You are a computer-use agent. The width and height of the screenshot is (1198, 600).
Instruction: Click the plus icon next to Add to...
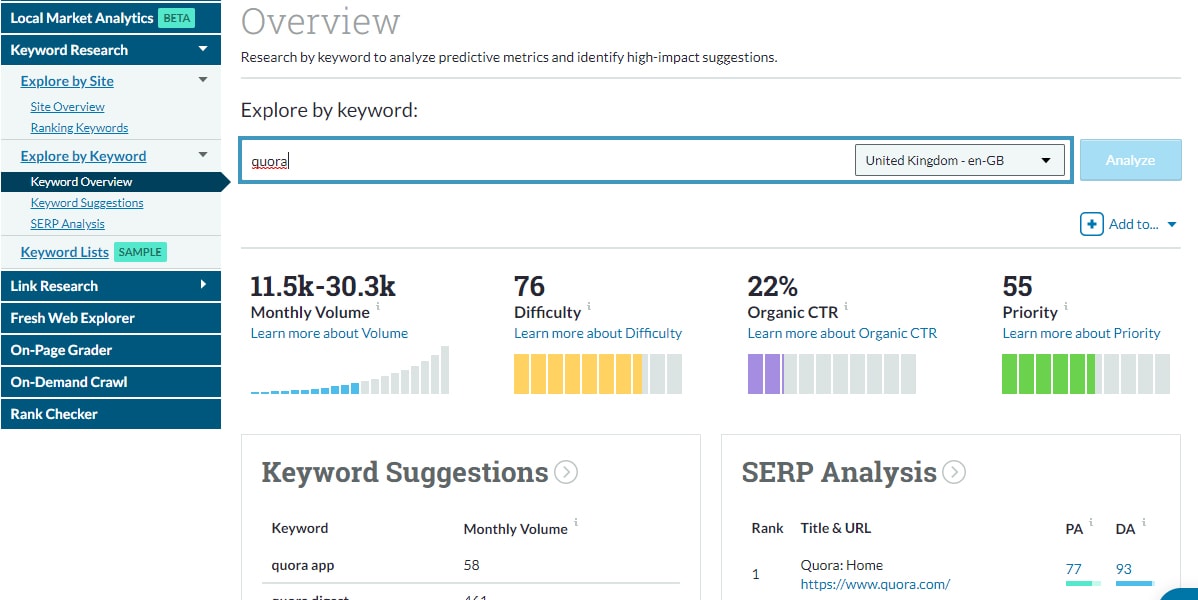tap(1090, 224)
